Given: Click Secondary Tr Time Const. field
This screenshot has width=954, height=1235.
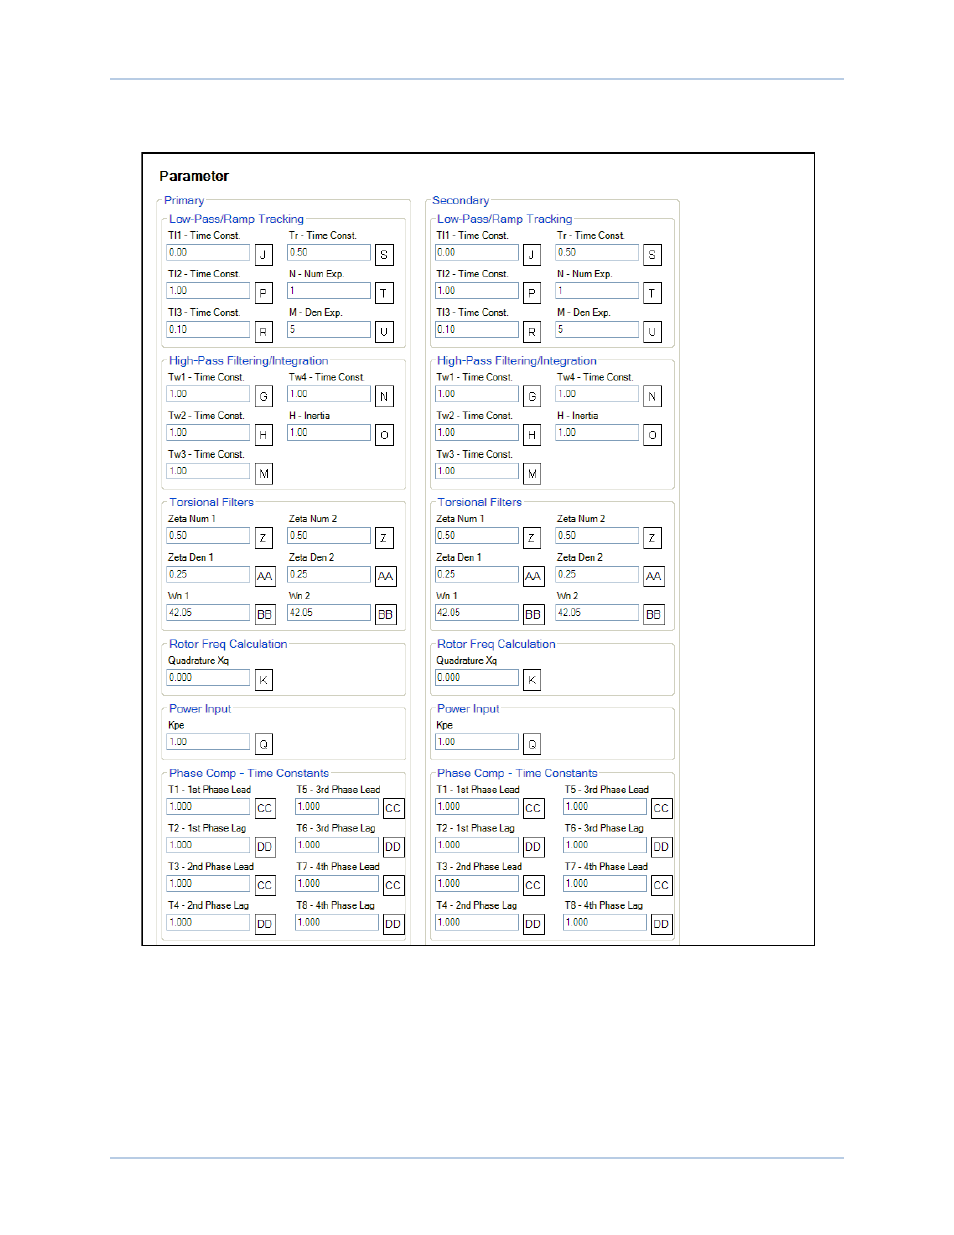Looking at the screenshot, I should [597, 253].
